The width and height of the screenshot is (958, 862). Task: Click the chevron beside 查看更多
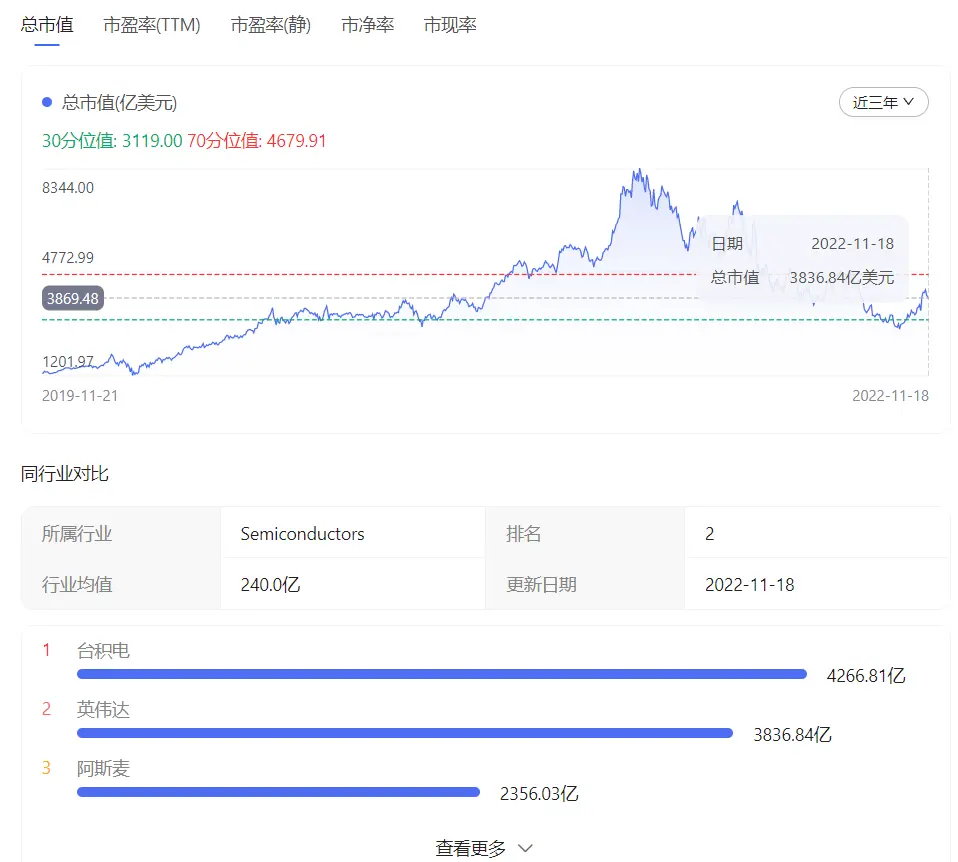coord(525,848)
